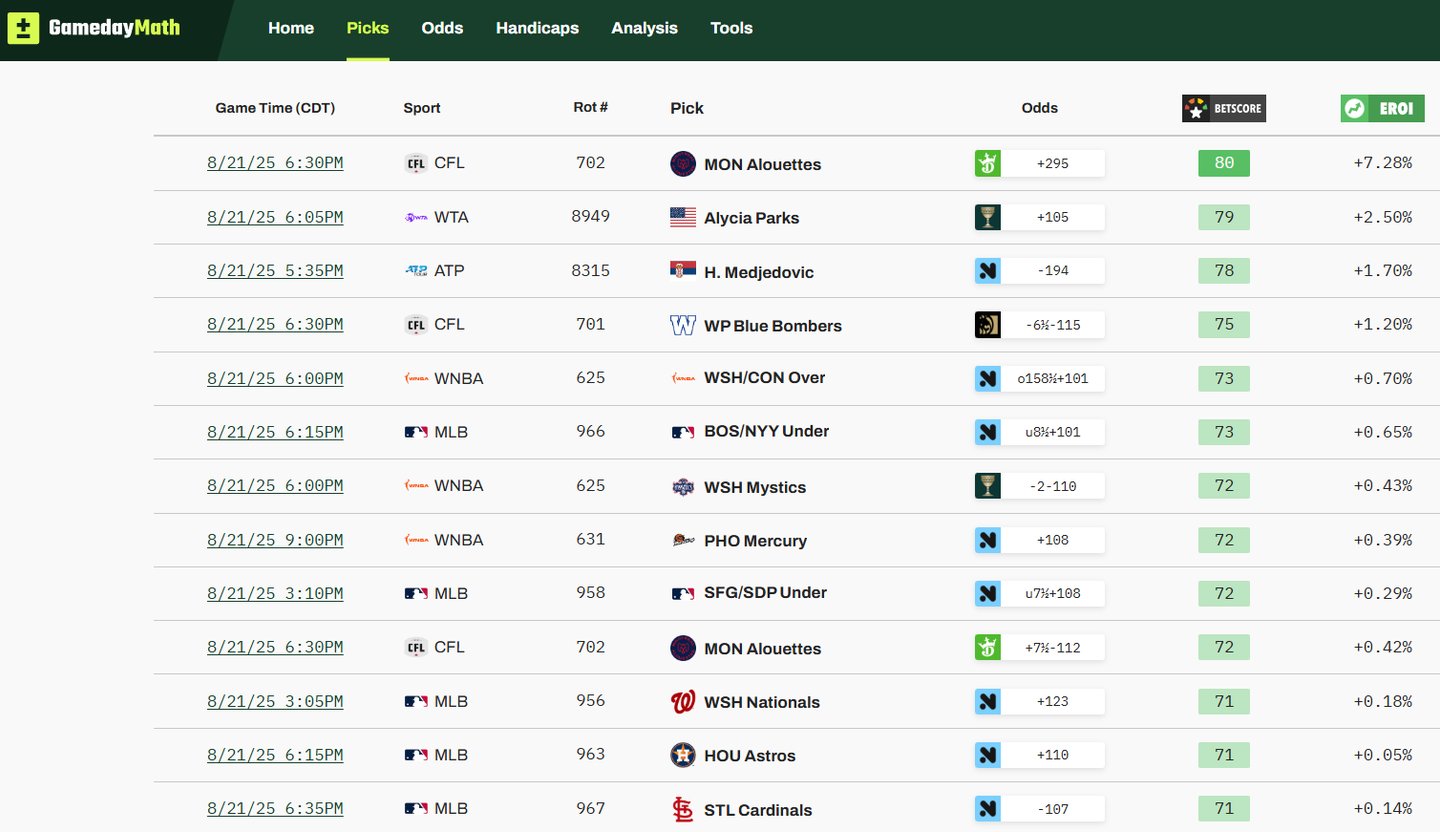Click the WTA sport icon

416,217
